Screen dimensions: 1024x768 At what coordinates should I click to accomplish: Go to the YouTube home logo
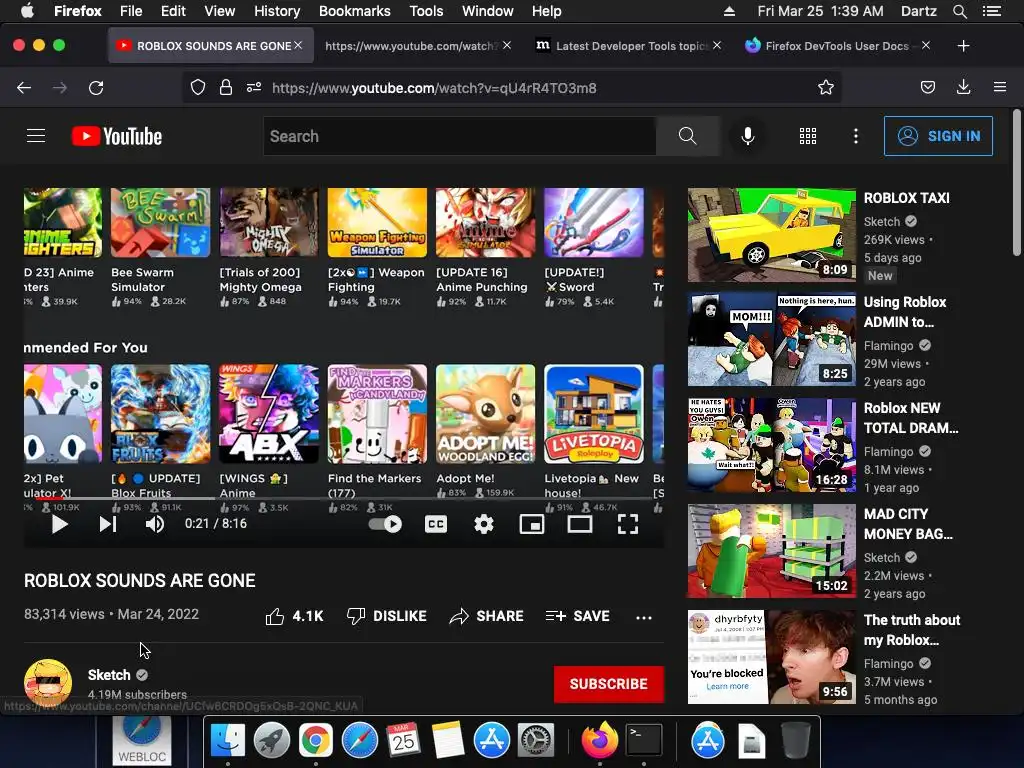click(x=117, y=136)
